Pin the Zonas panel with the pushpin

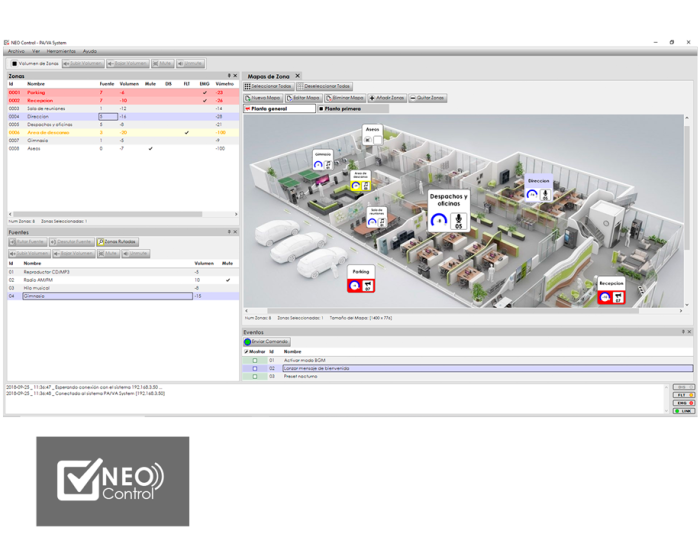pos(229,75)
